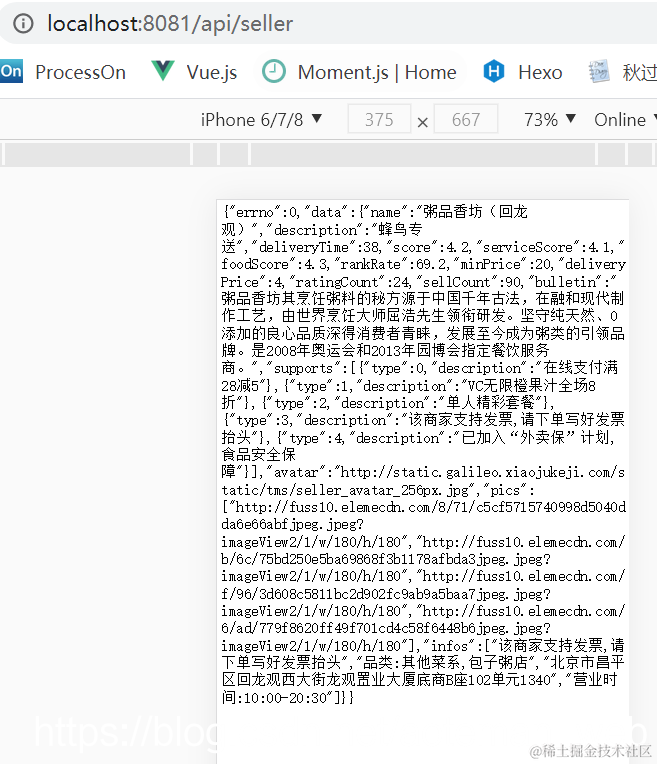
Task: Click the height field showing 667
Action: (x=465, y=119)
